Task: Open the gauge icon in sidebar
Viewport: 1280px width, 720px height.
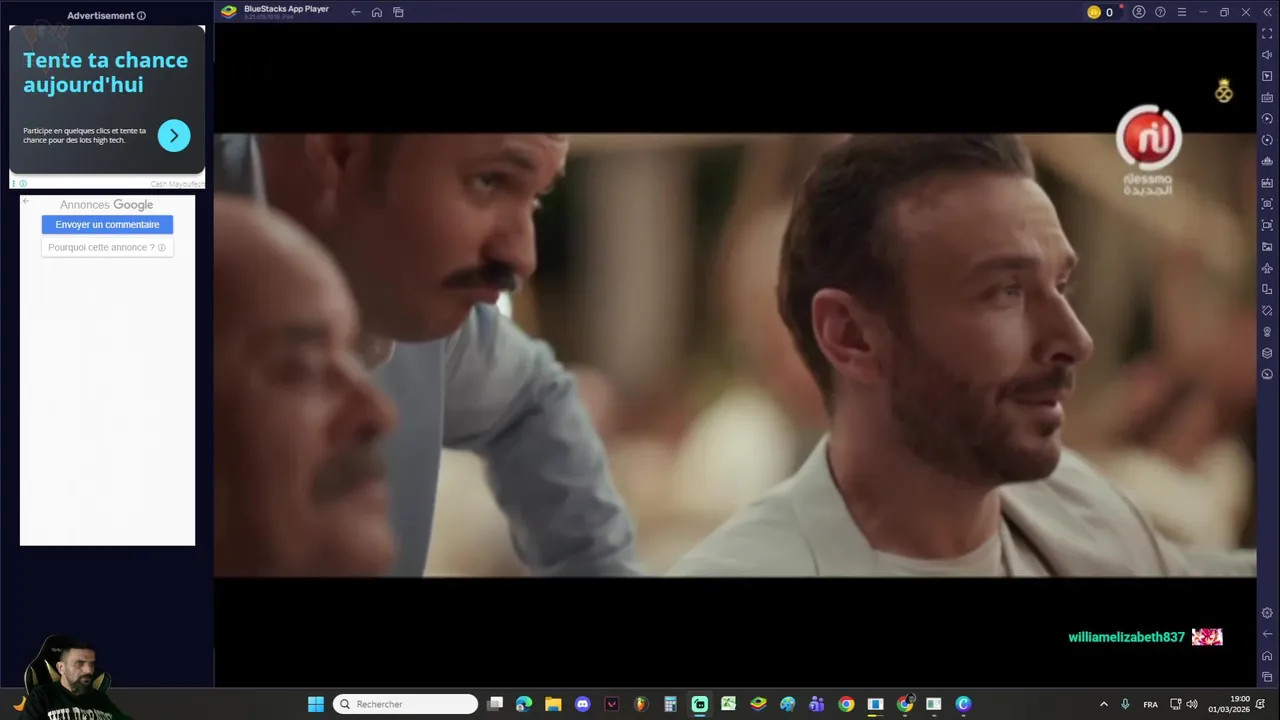Action: [1267, 374]
